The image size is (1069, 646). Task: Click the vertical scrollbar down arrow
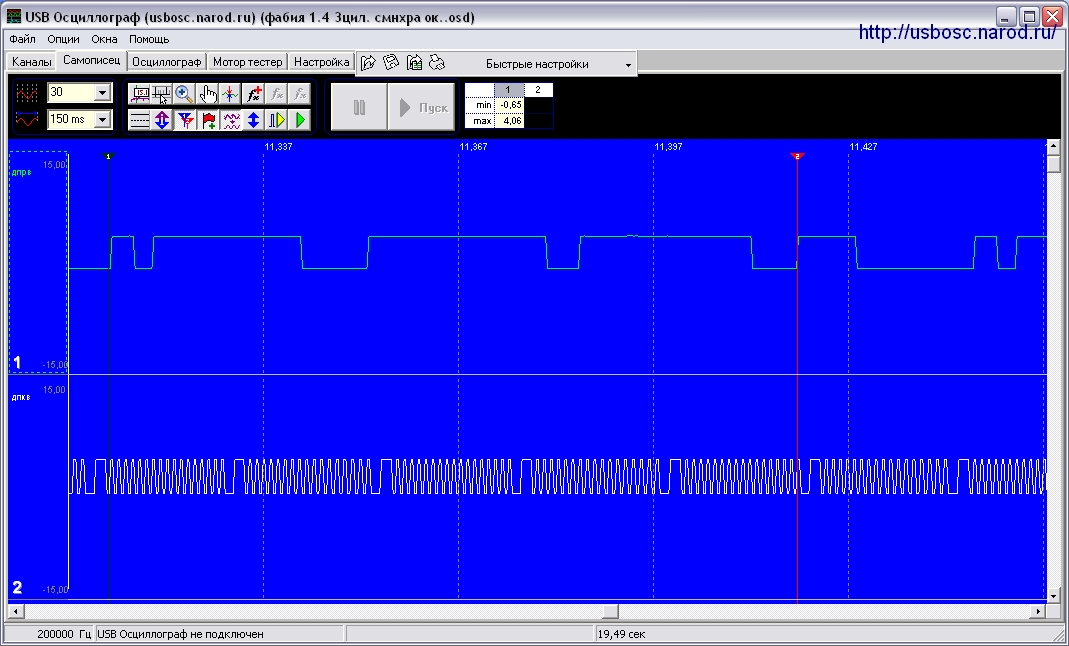[1053, 596]
